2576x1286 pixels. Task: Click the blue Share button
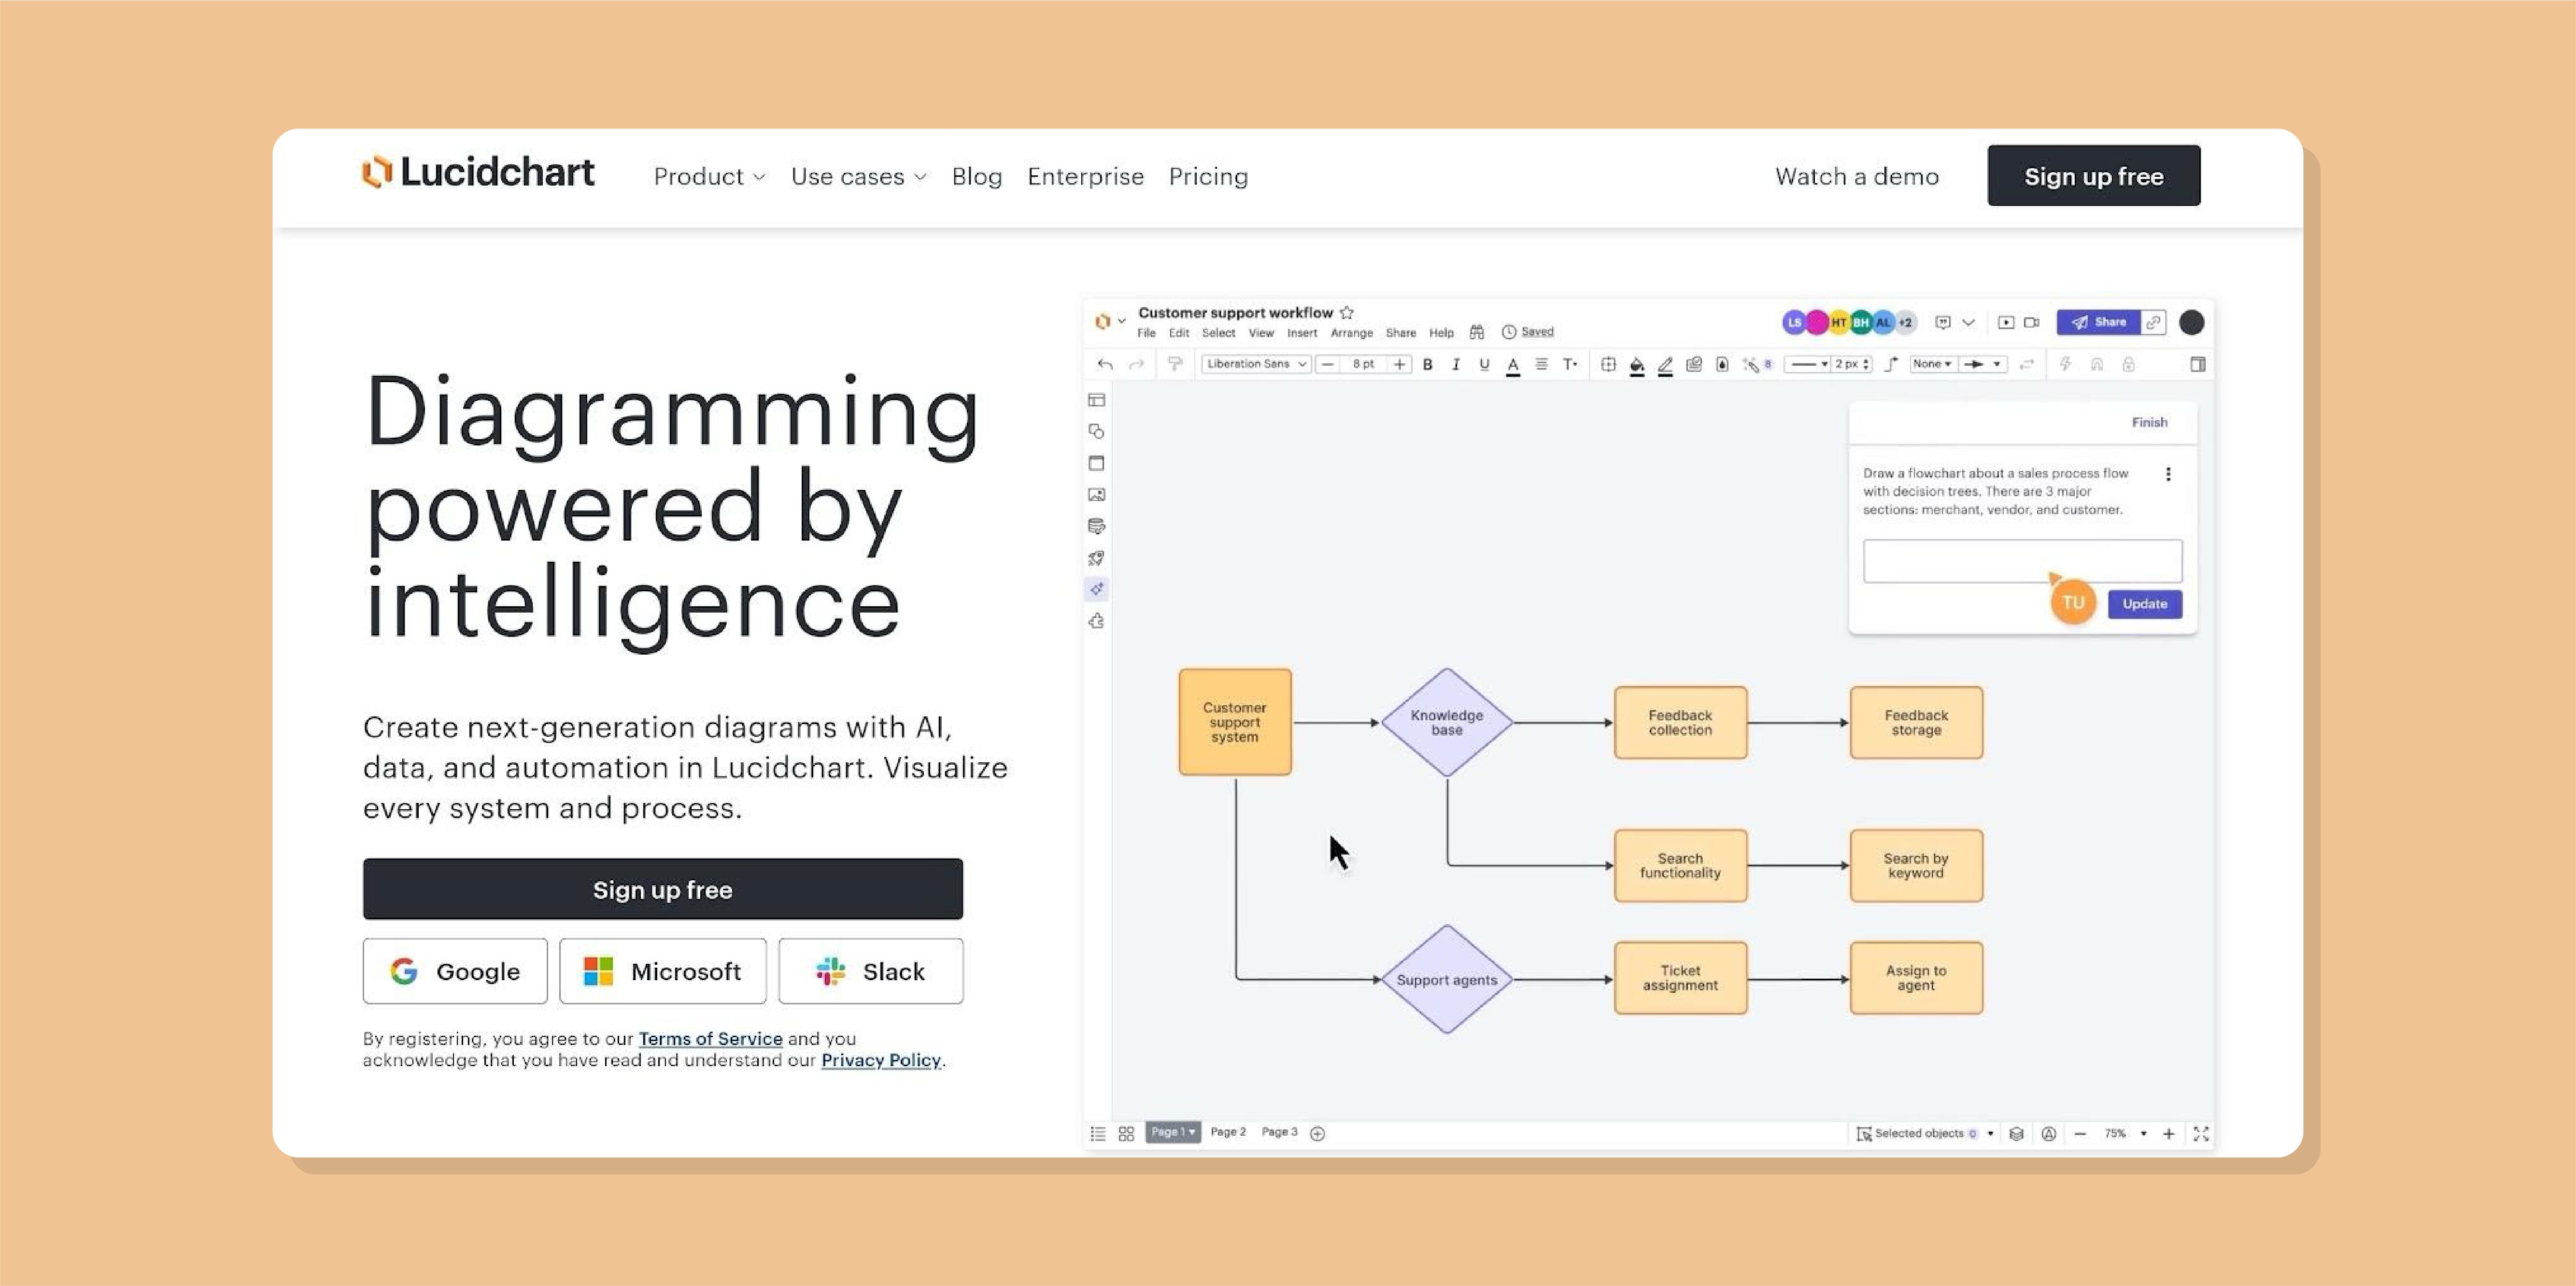[x=2098, y=323]
